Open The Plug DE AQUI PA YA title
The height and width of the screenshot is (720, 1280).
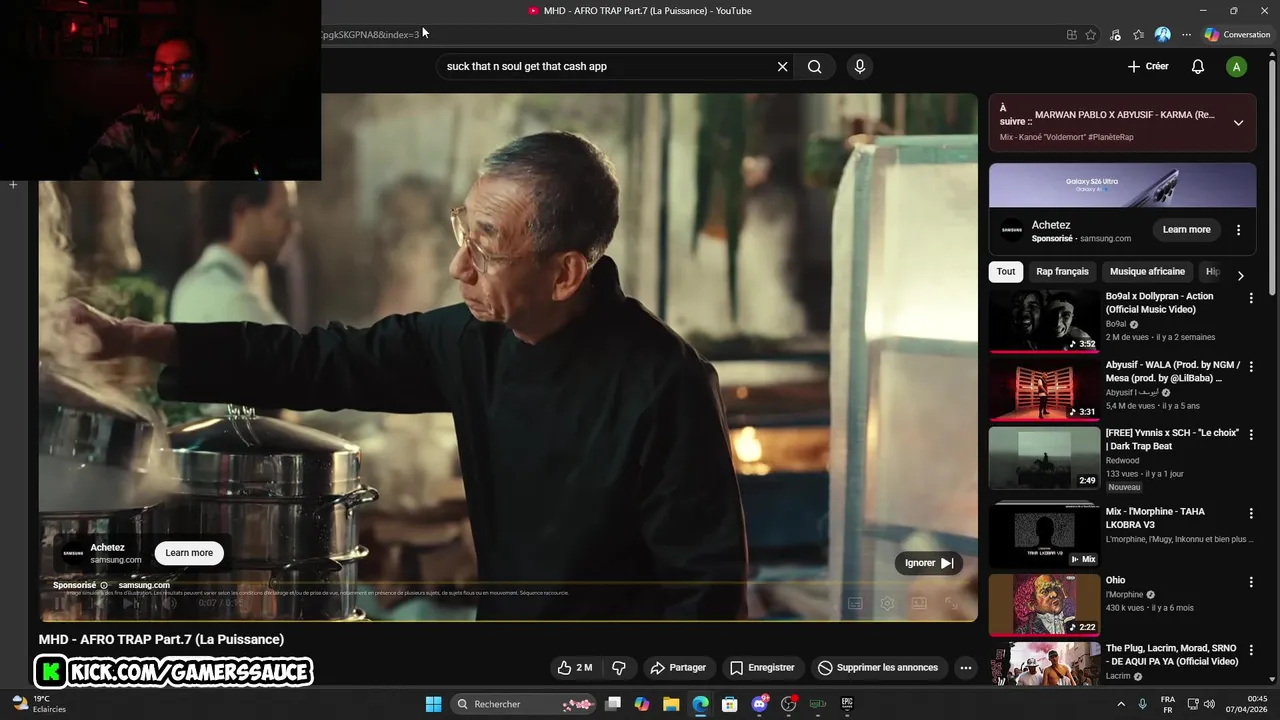(x=1171, y=655)
